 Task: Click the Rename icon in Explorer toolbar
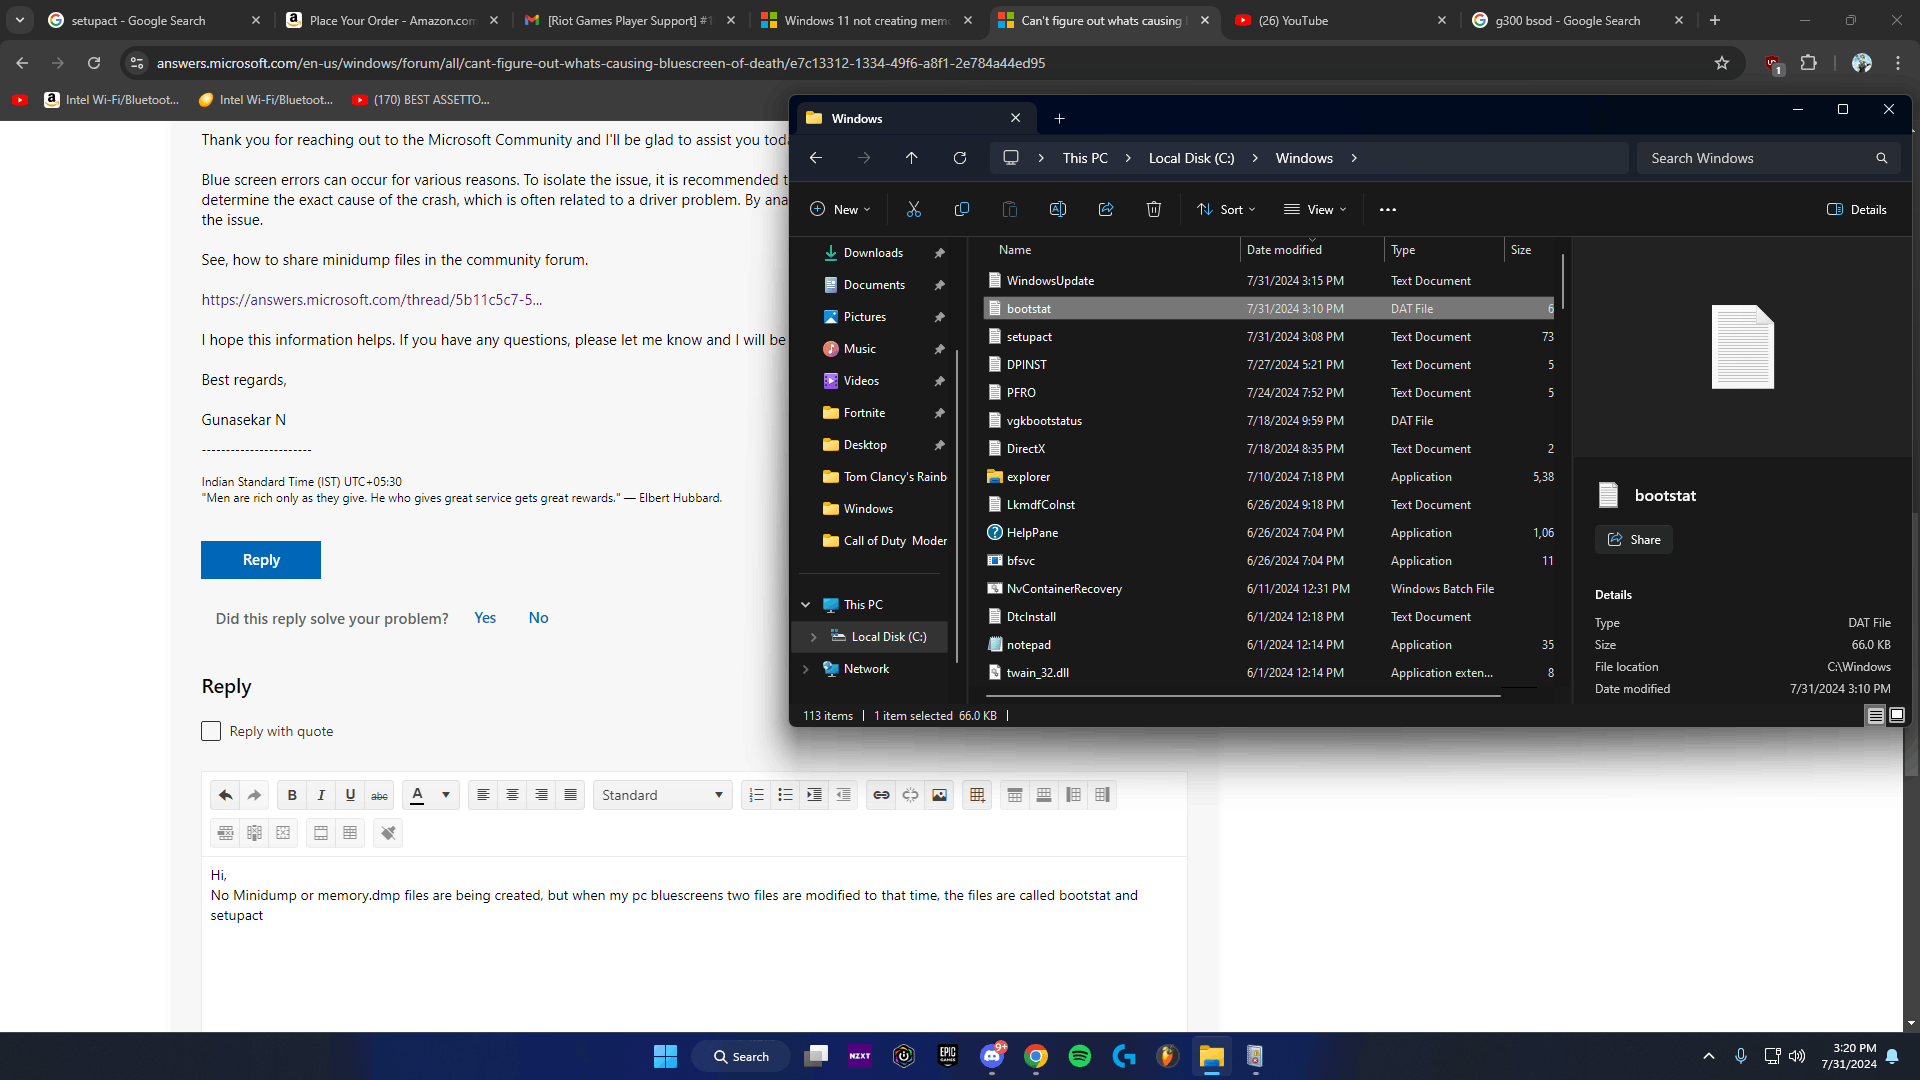pos(1057,209)
